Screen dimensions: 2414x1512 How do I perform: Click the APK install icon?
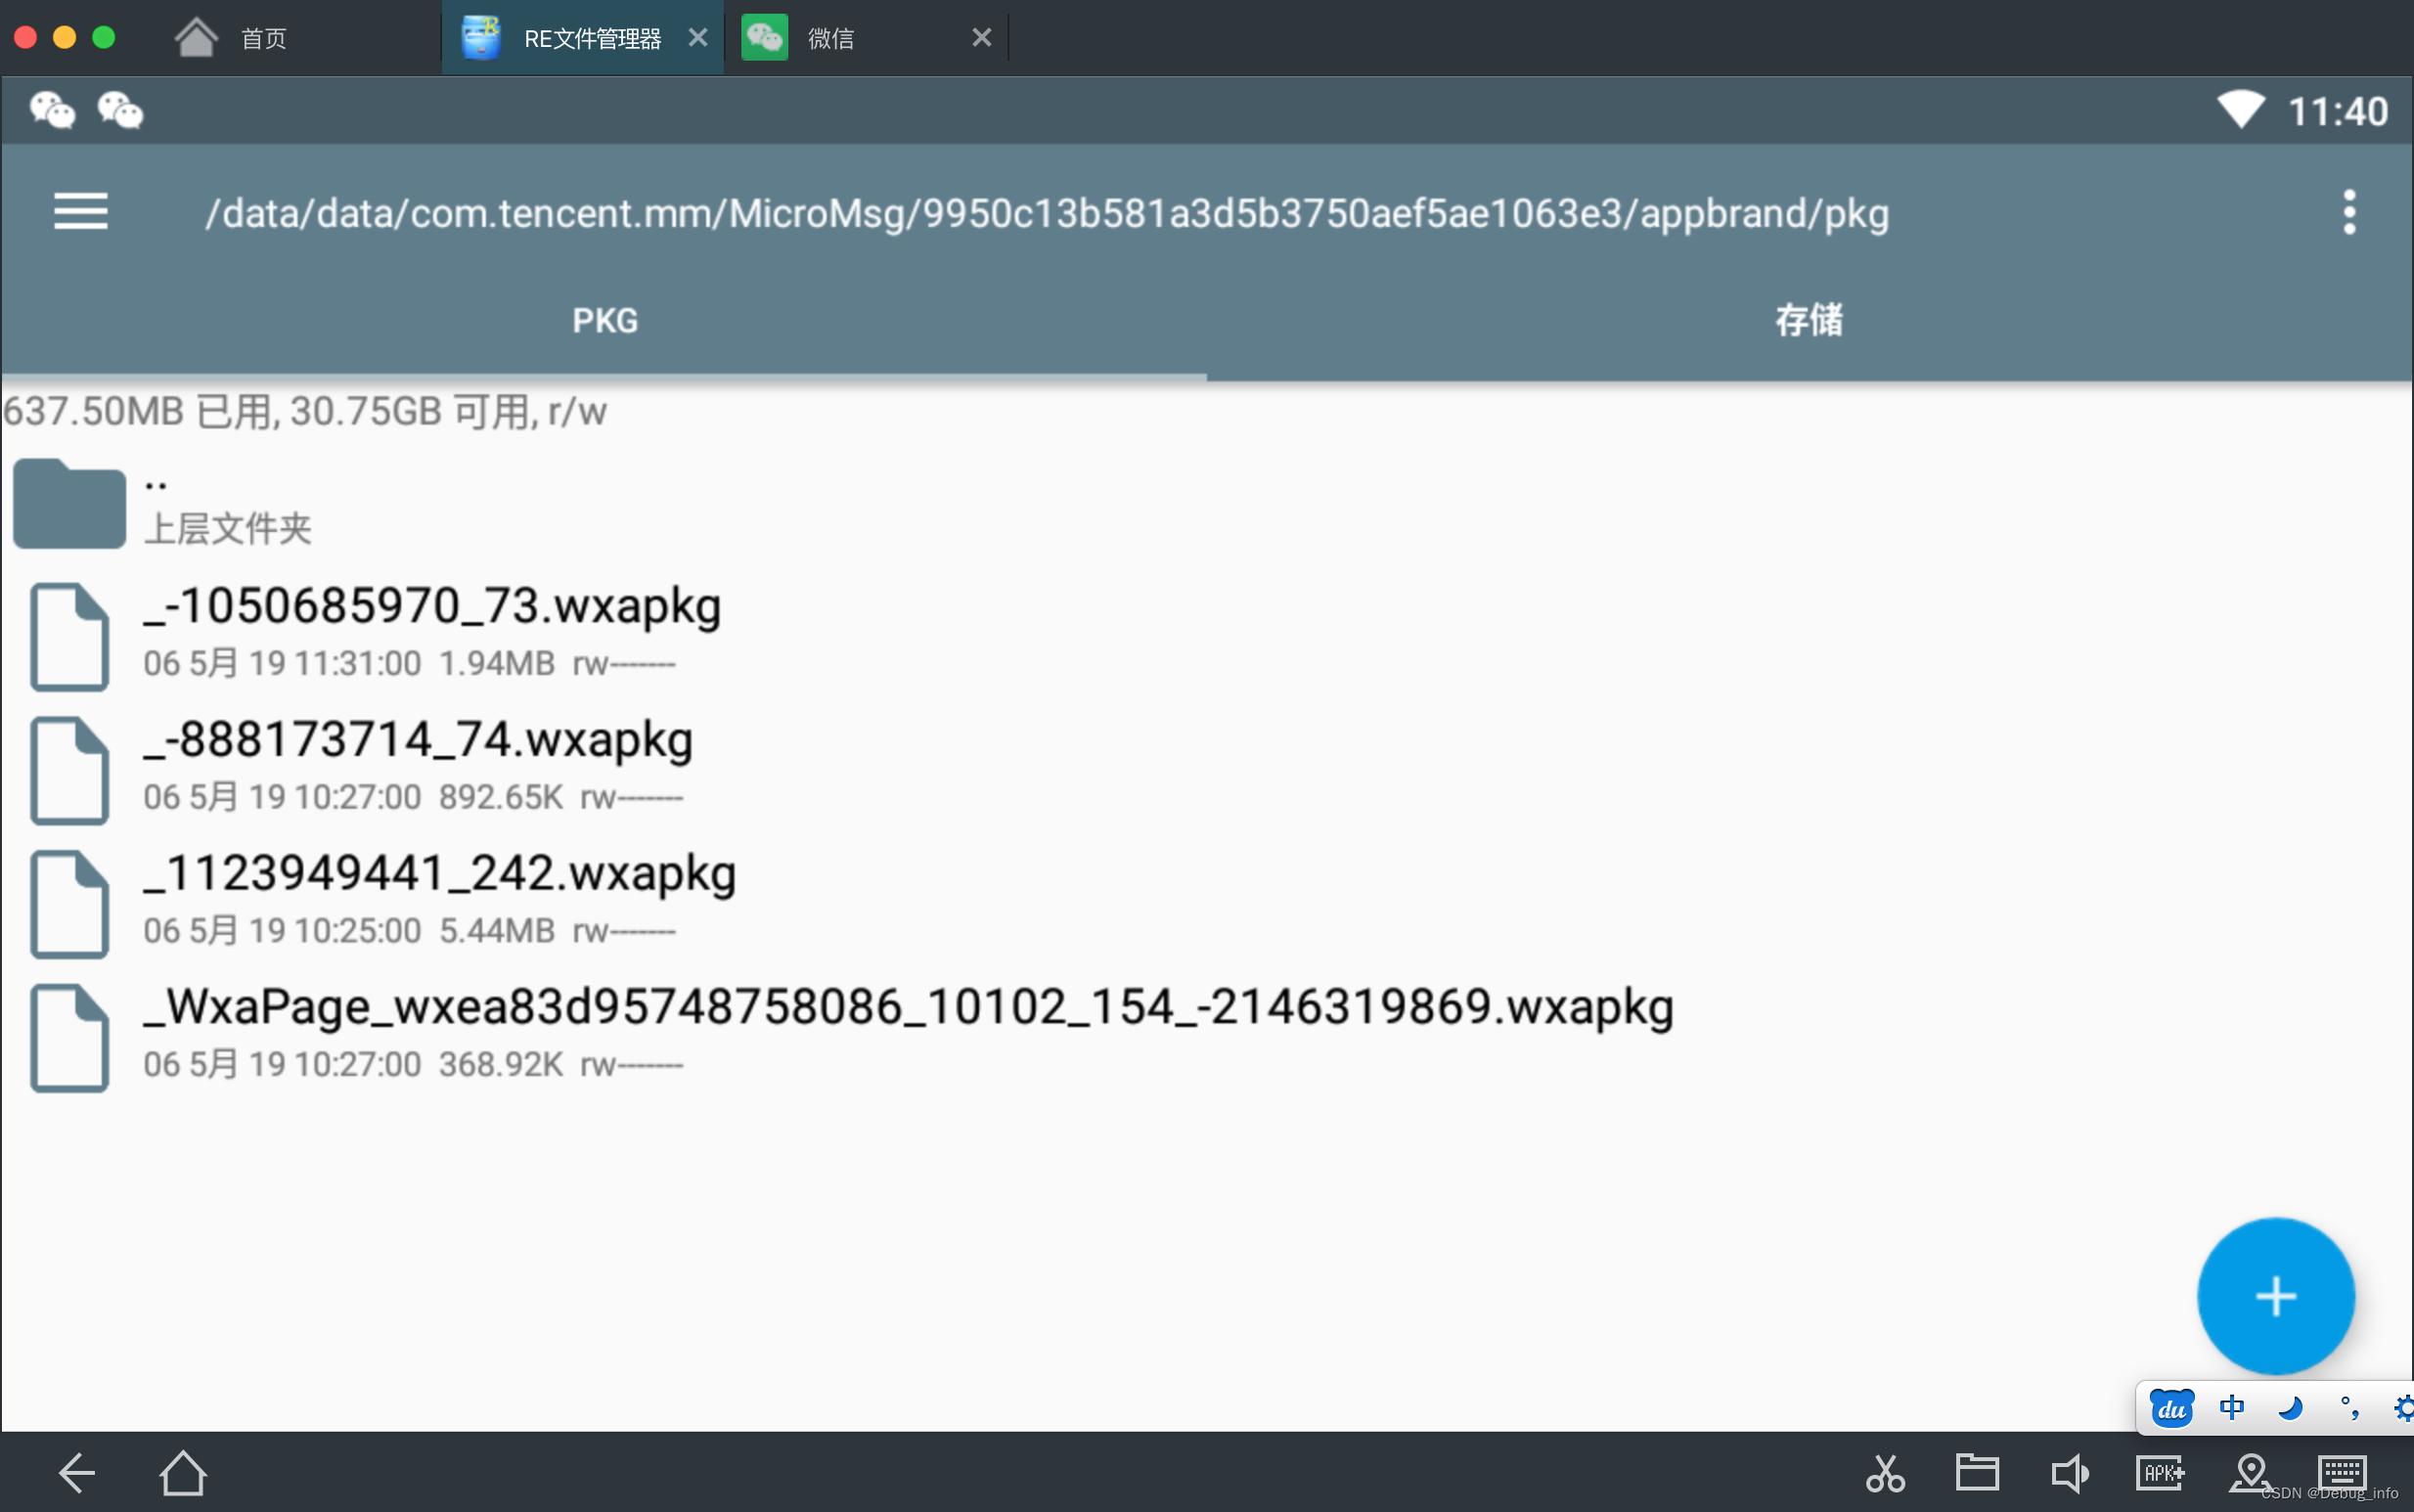(2160, 1473)
